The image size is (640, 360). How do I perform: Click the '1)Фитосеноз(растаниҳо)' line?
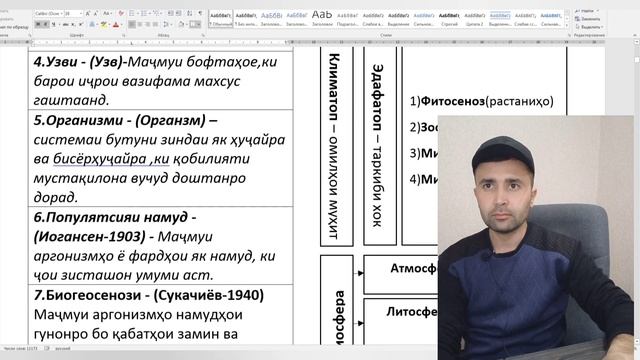(482, 101)
